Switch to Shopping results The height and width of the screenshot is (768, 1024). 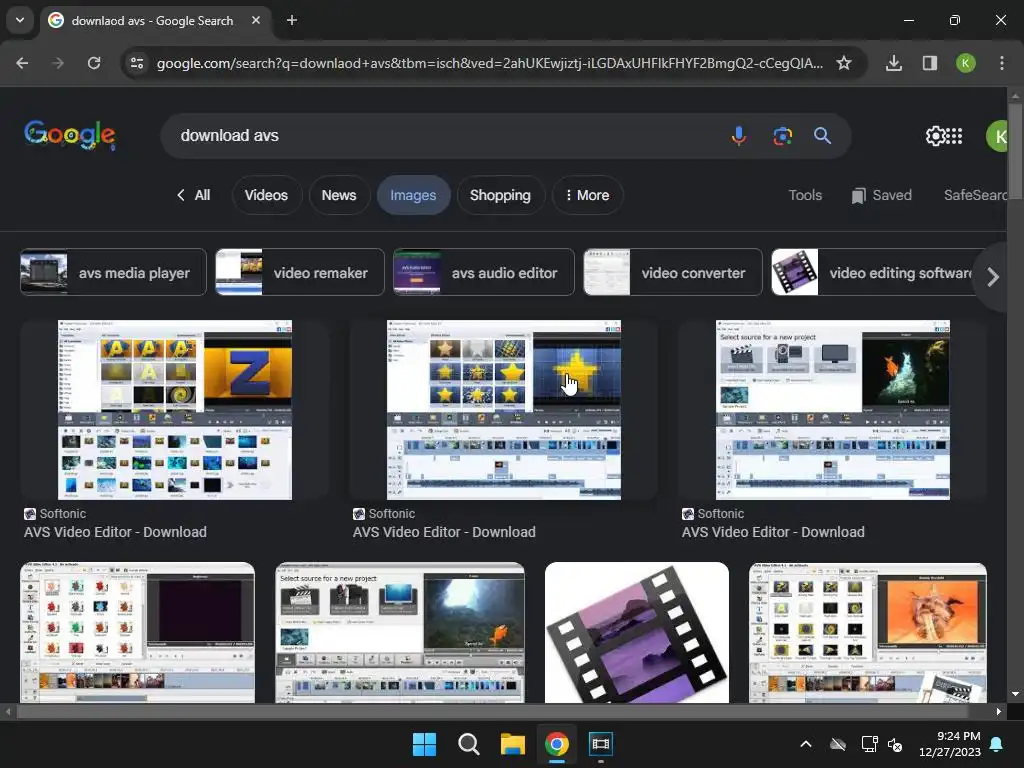[500, 195]
